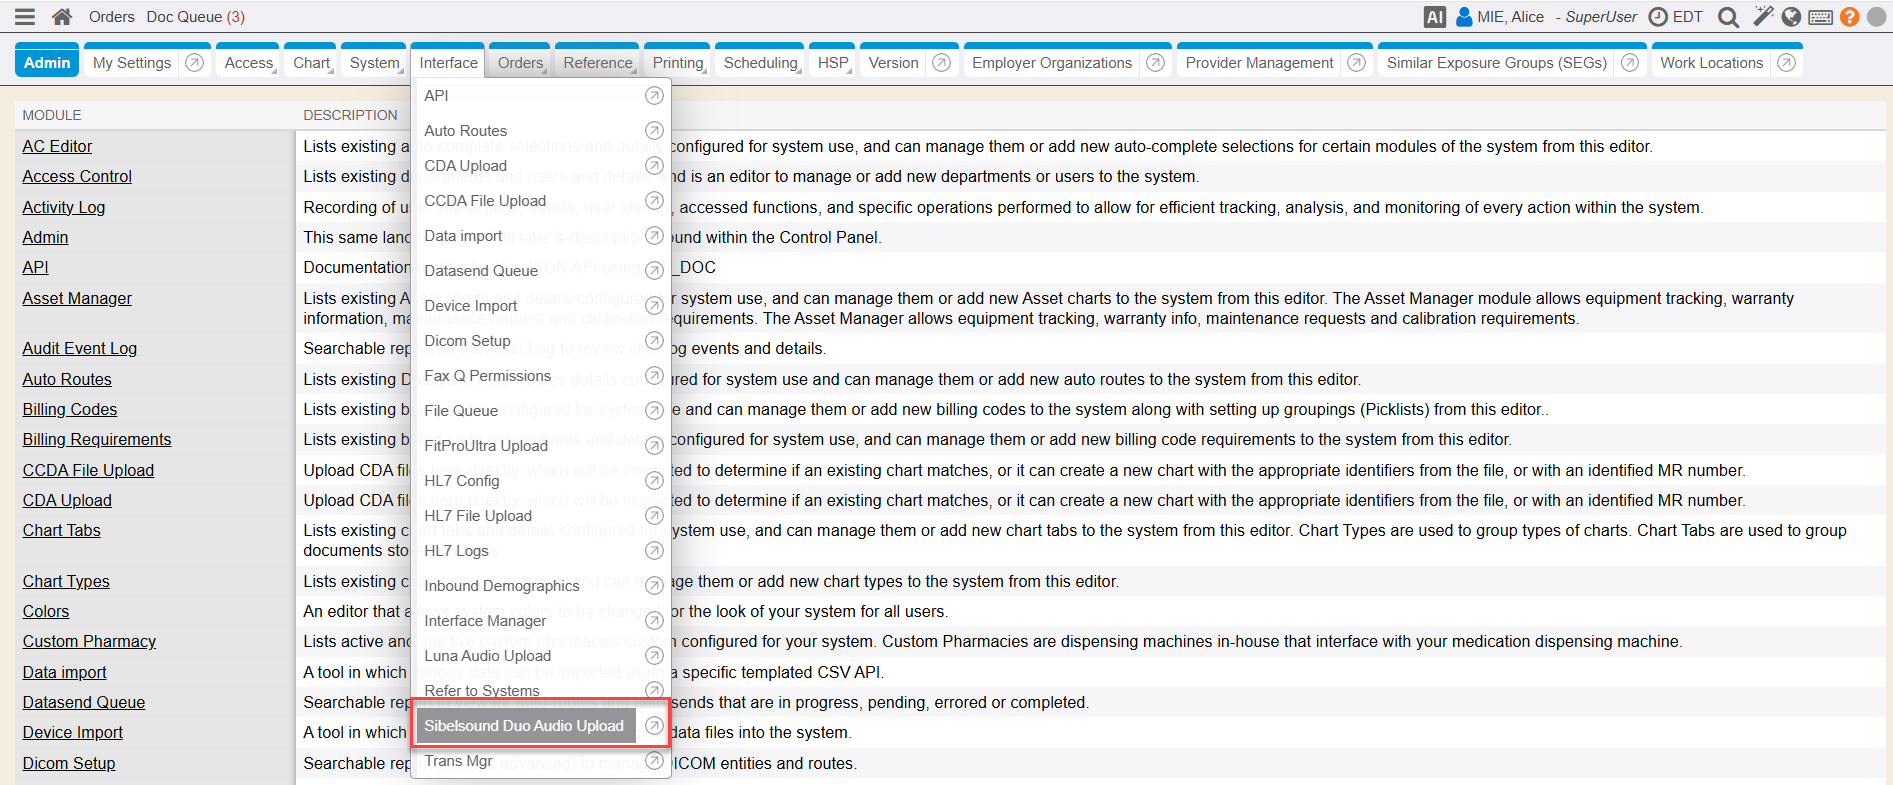Viewport: 1893px width, 785px height.
Task: Expand the System dropdown tab
Action: 375,63
